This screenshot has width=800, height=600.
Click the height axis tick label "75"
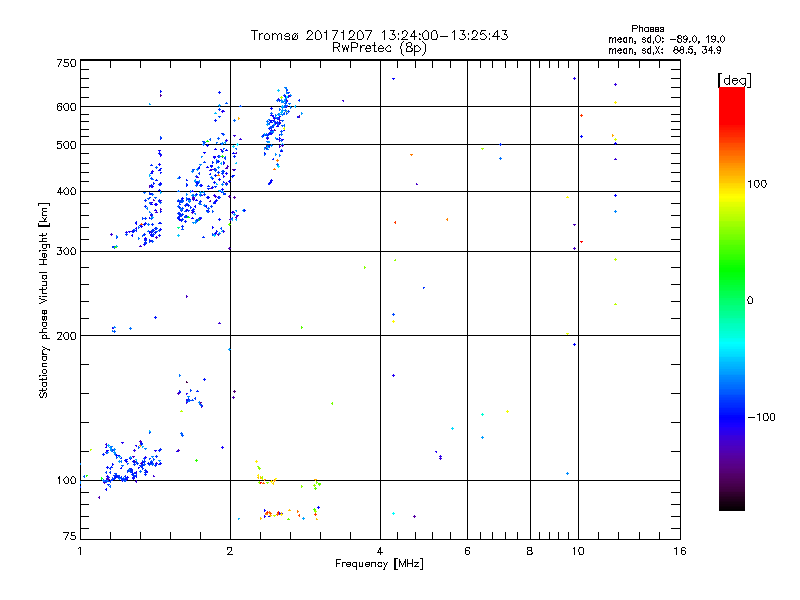click(x=70, y=536)
